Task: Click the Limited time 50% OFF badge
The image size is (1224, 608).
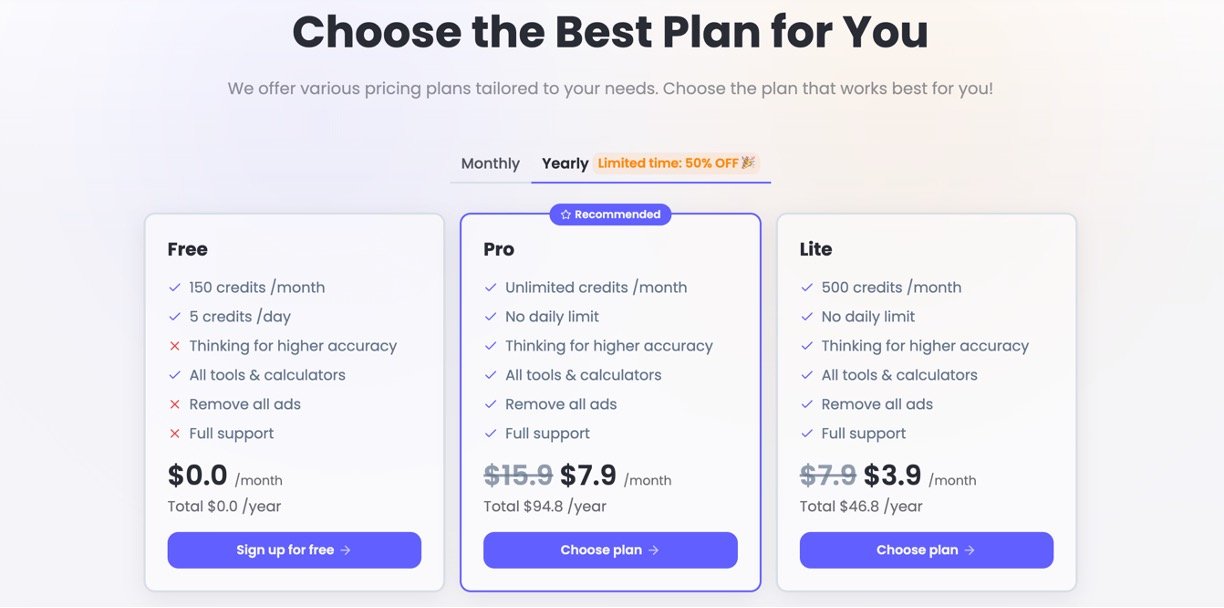Action: click(676, 163)
